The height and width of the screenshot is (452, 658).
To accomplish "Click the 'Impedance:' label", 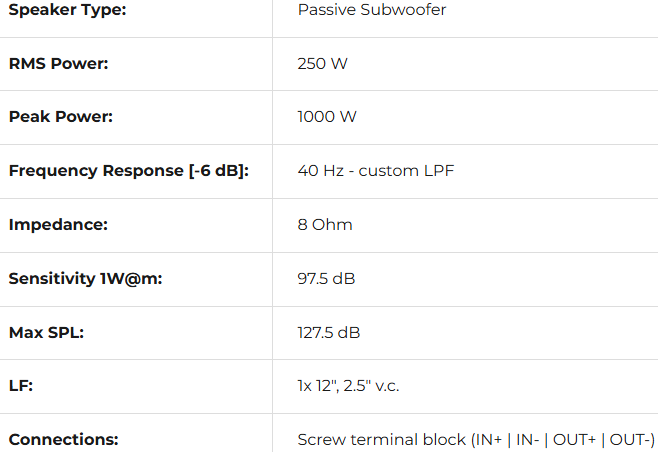I will [x=58, y=224].
